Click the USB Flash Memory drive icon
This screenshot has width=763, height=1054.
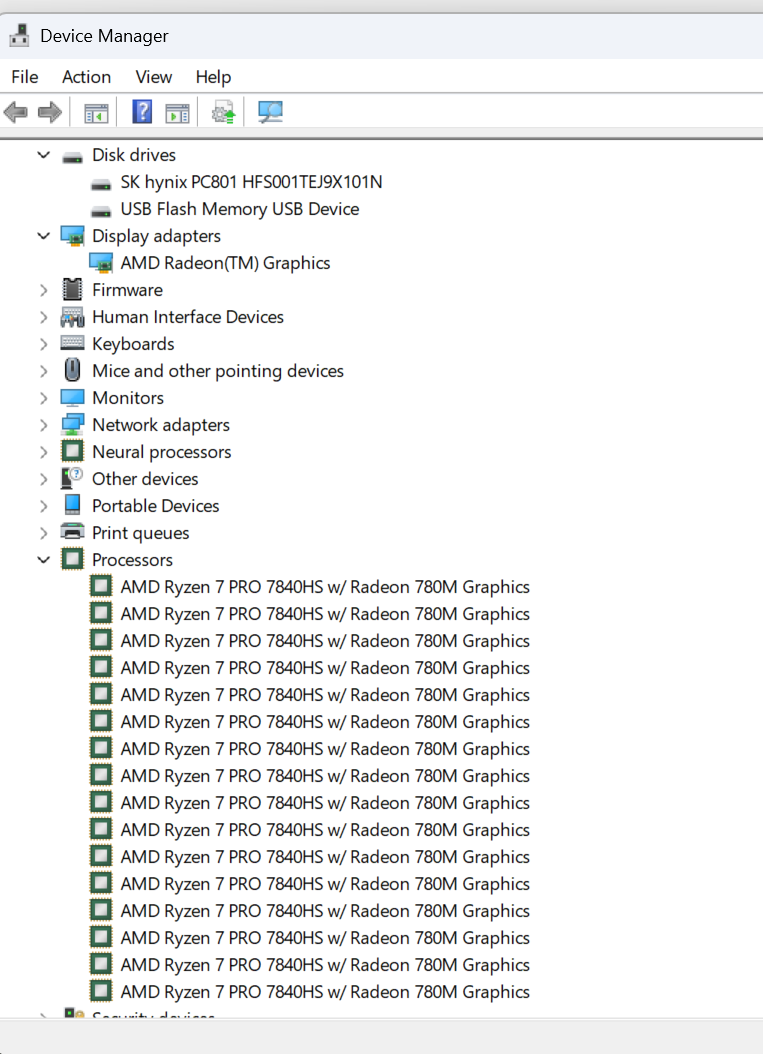click(x=101, y=211)
